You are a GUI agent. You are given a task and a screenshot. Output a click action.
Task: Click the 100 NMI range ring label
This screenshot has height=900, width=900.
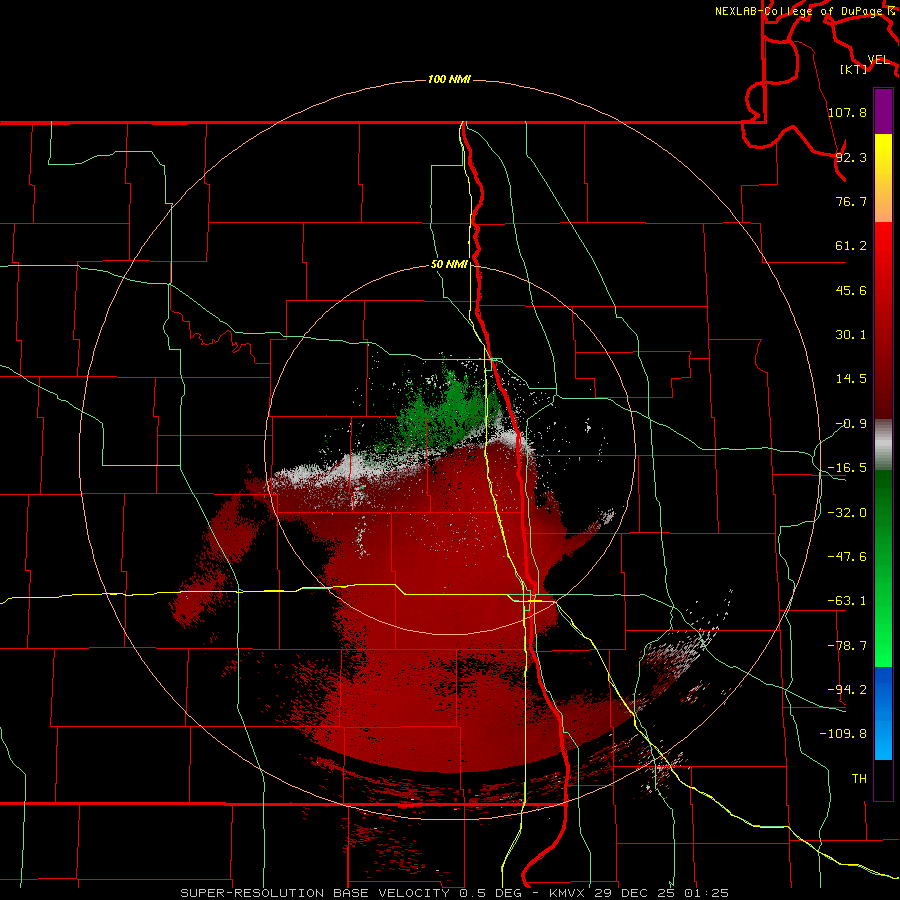449,79
